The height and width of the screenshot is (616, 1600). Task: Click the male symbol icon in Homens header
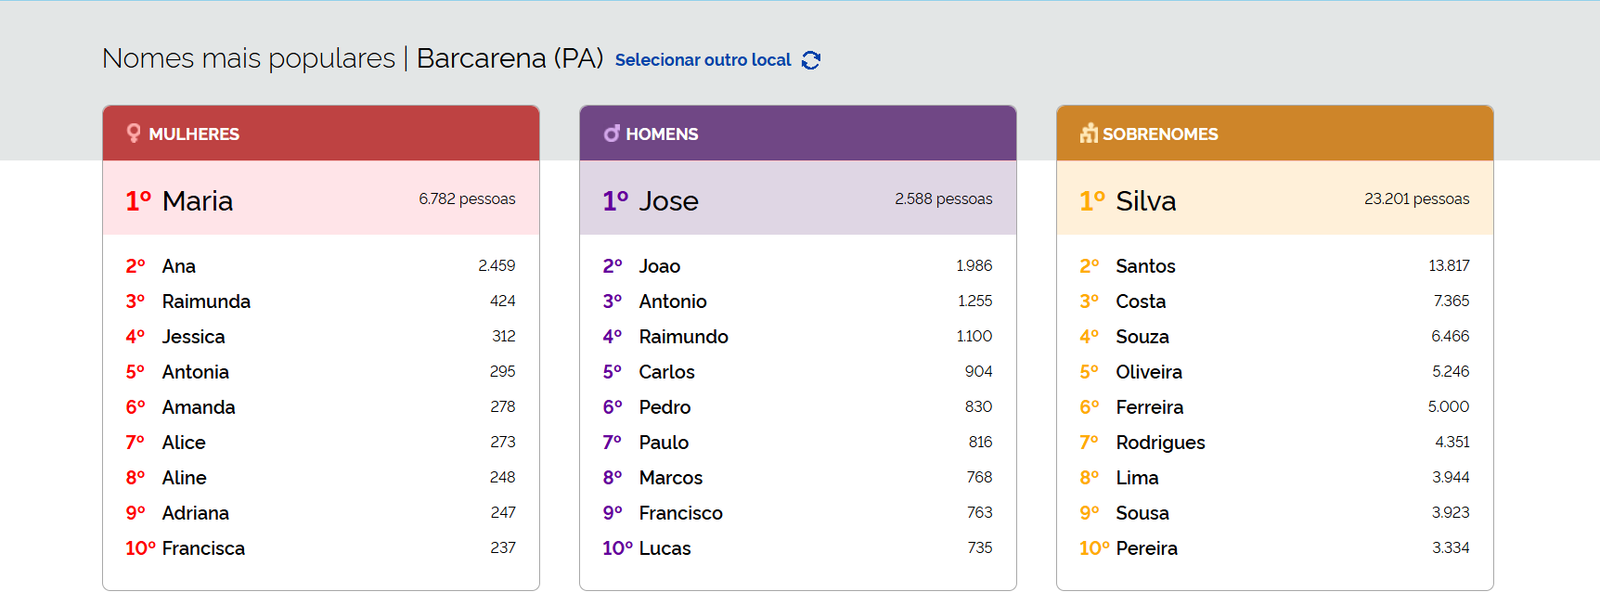click(611, 133)
